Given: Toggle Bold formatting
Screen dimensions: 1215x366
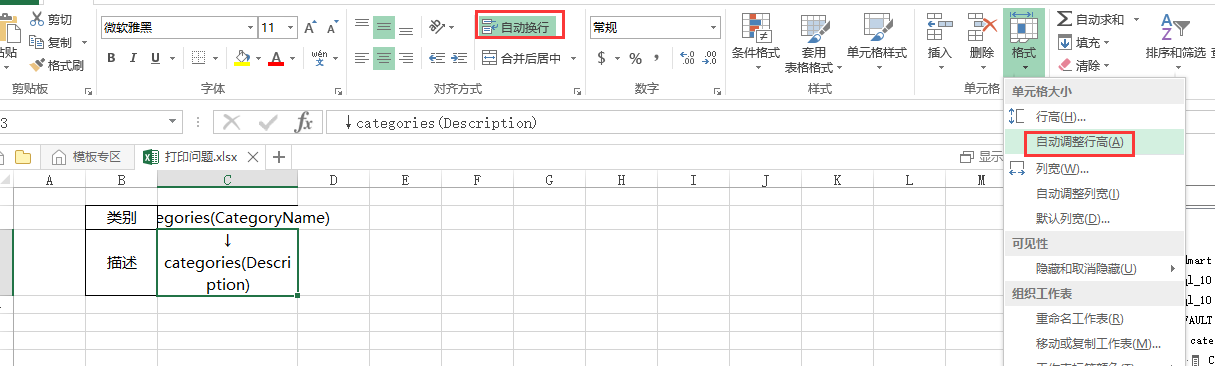Looking at the screenshot, I should [111, 58].
